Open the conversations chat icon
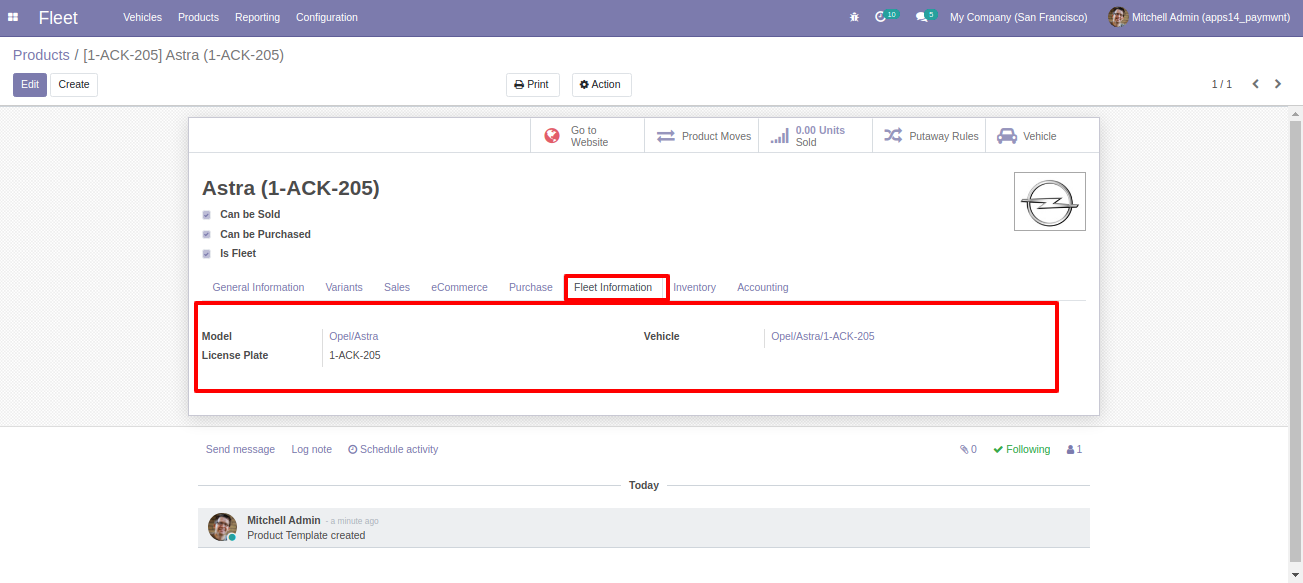Image resolution: width=1303 pixels, height=583 pixels. [922, 17]
